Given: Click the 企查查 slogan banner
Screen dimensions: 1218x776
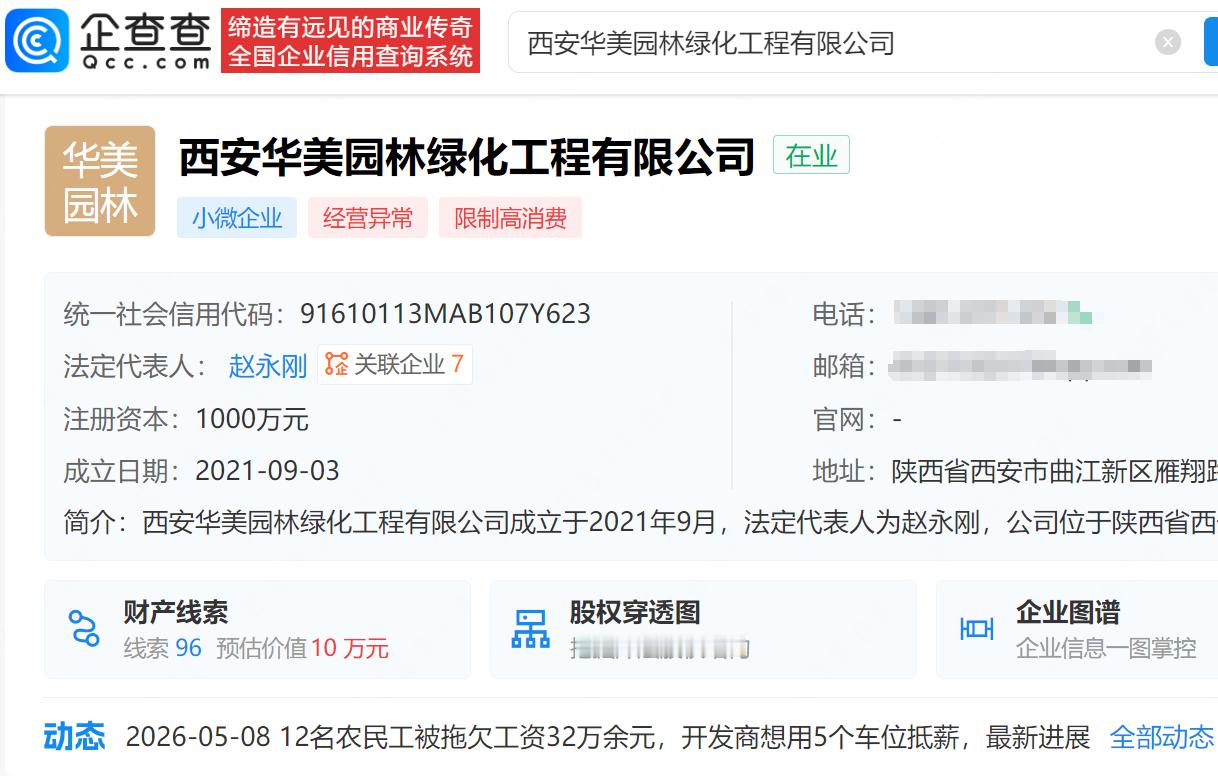Looking at the screenshot, I should [350, 41].
